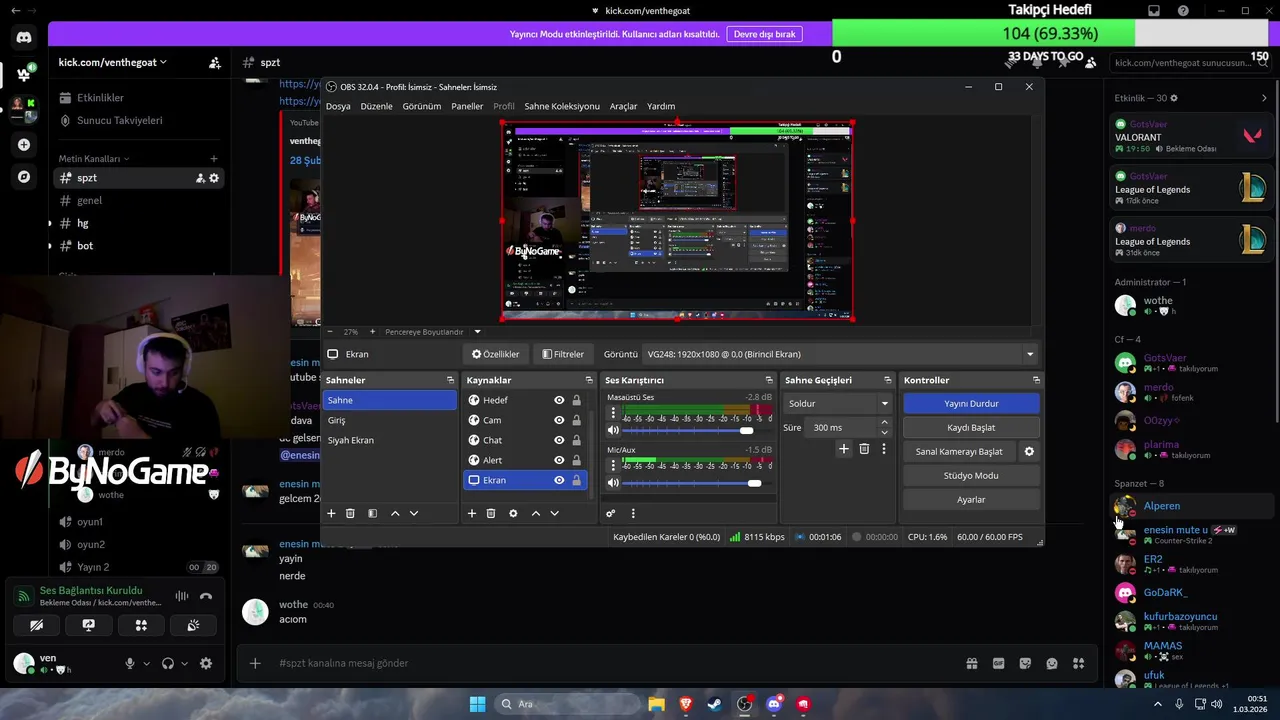This screenshot has height=720, width=1280.
Task: Open the Paneller menu in OBS
Action: (467, 106)
